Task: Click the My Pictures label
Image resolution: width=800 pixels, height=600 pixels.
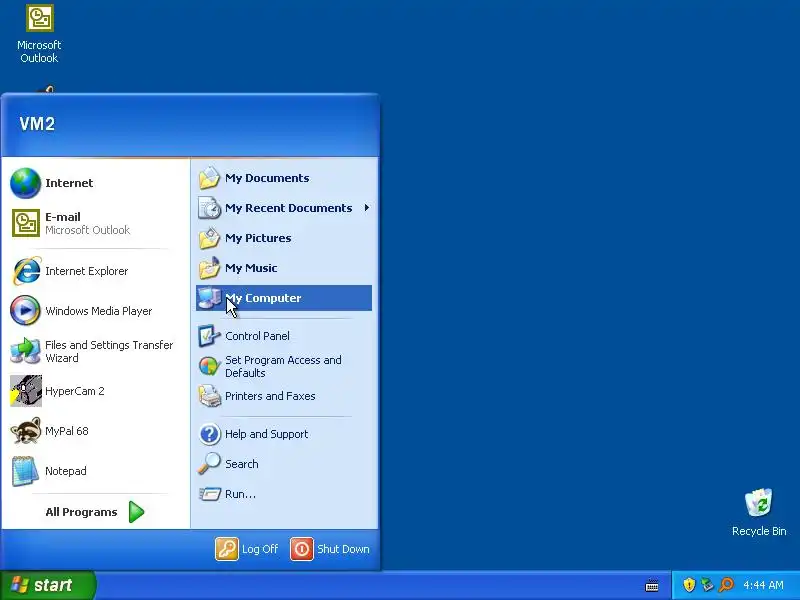Action: click(x=258, y=238)
